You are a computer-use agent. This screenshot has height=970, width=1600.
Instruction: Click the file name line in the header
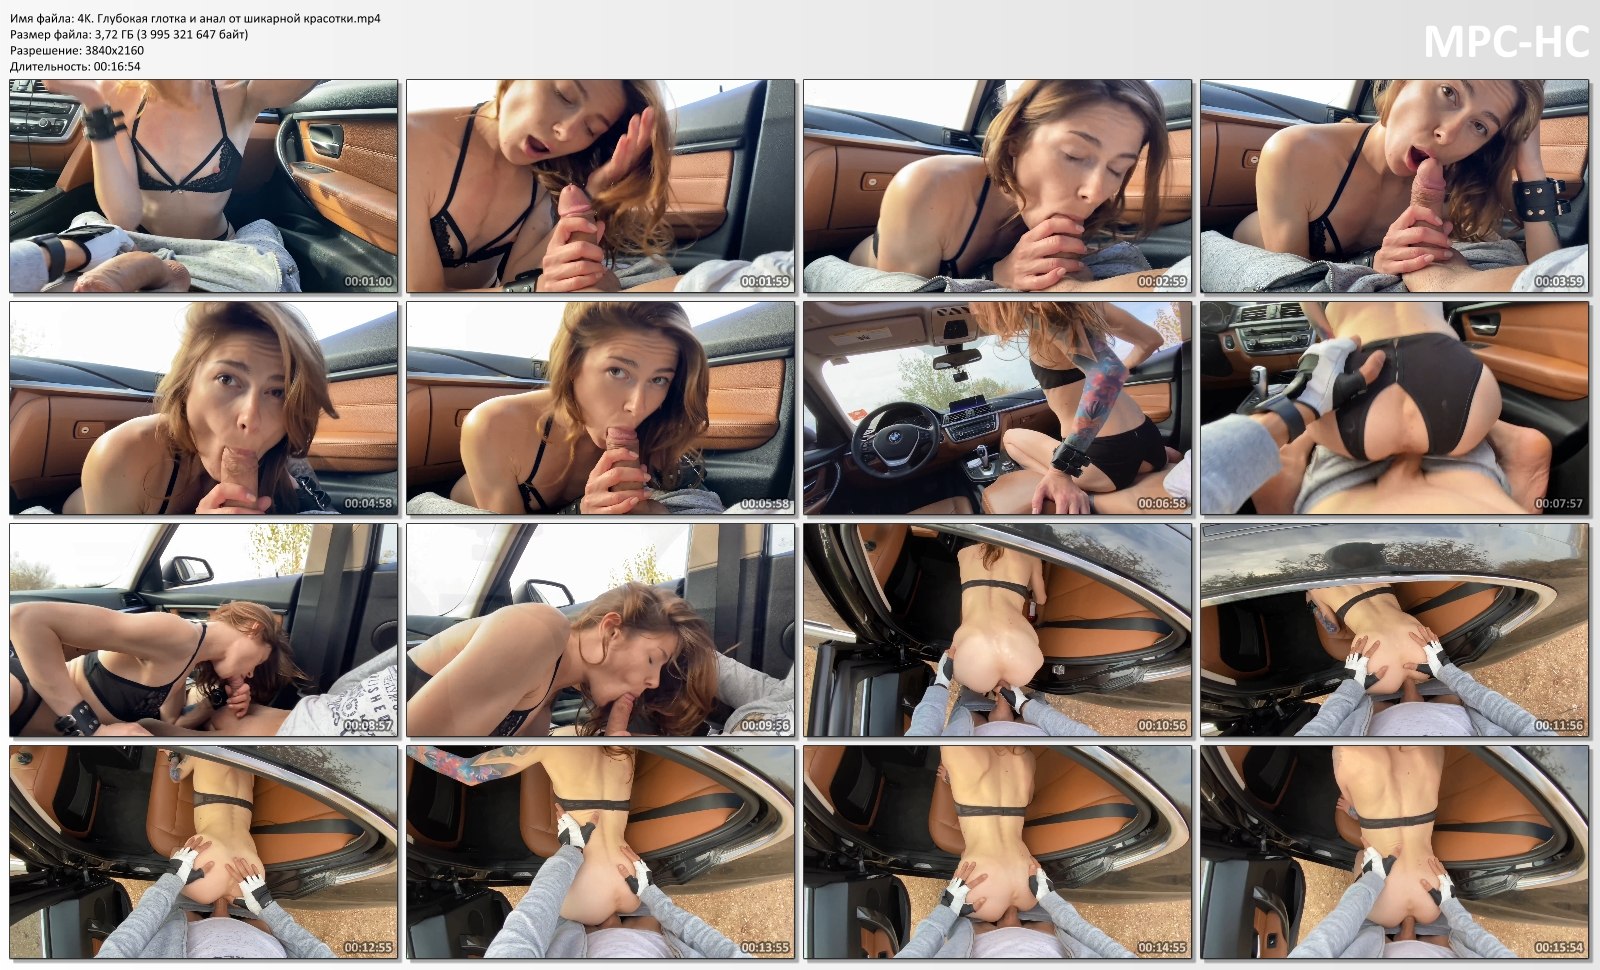(x=195, y=18)
